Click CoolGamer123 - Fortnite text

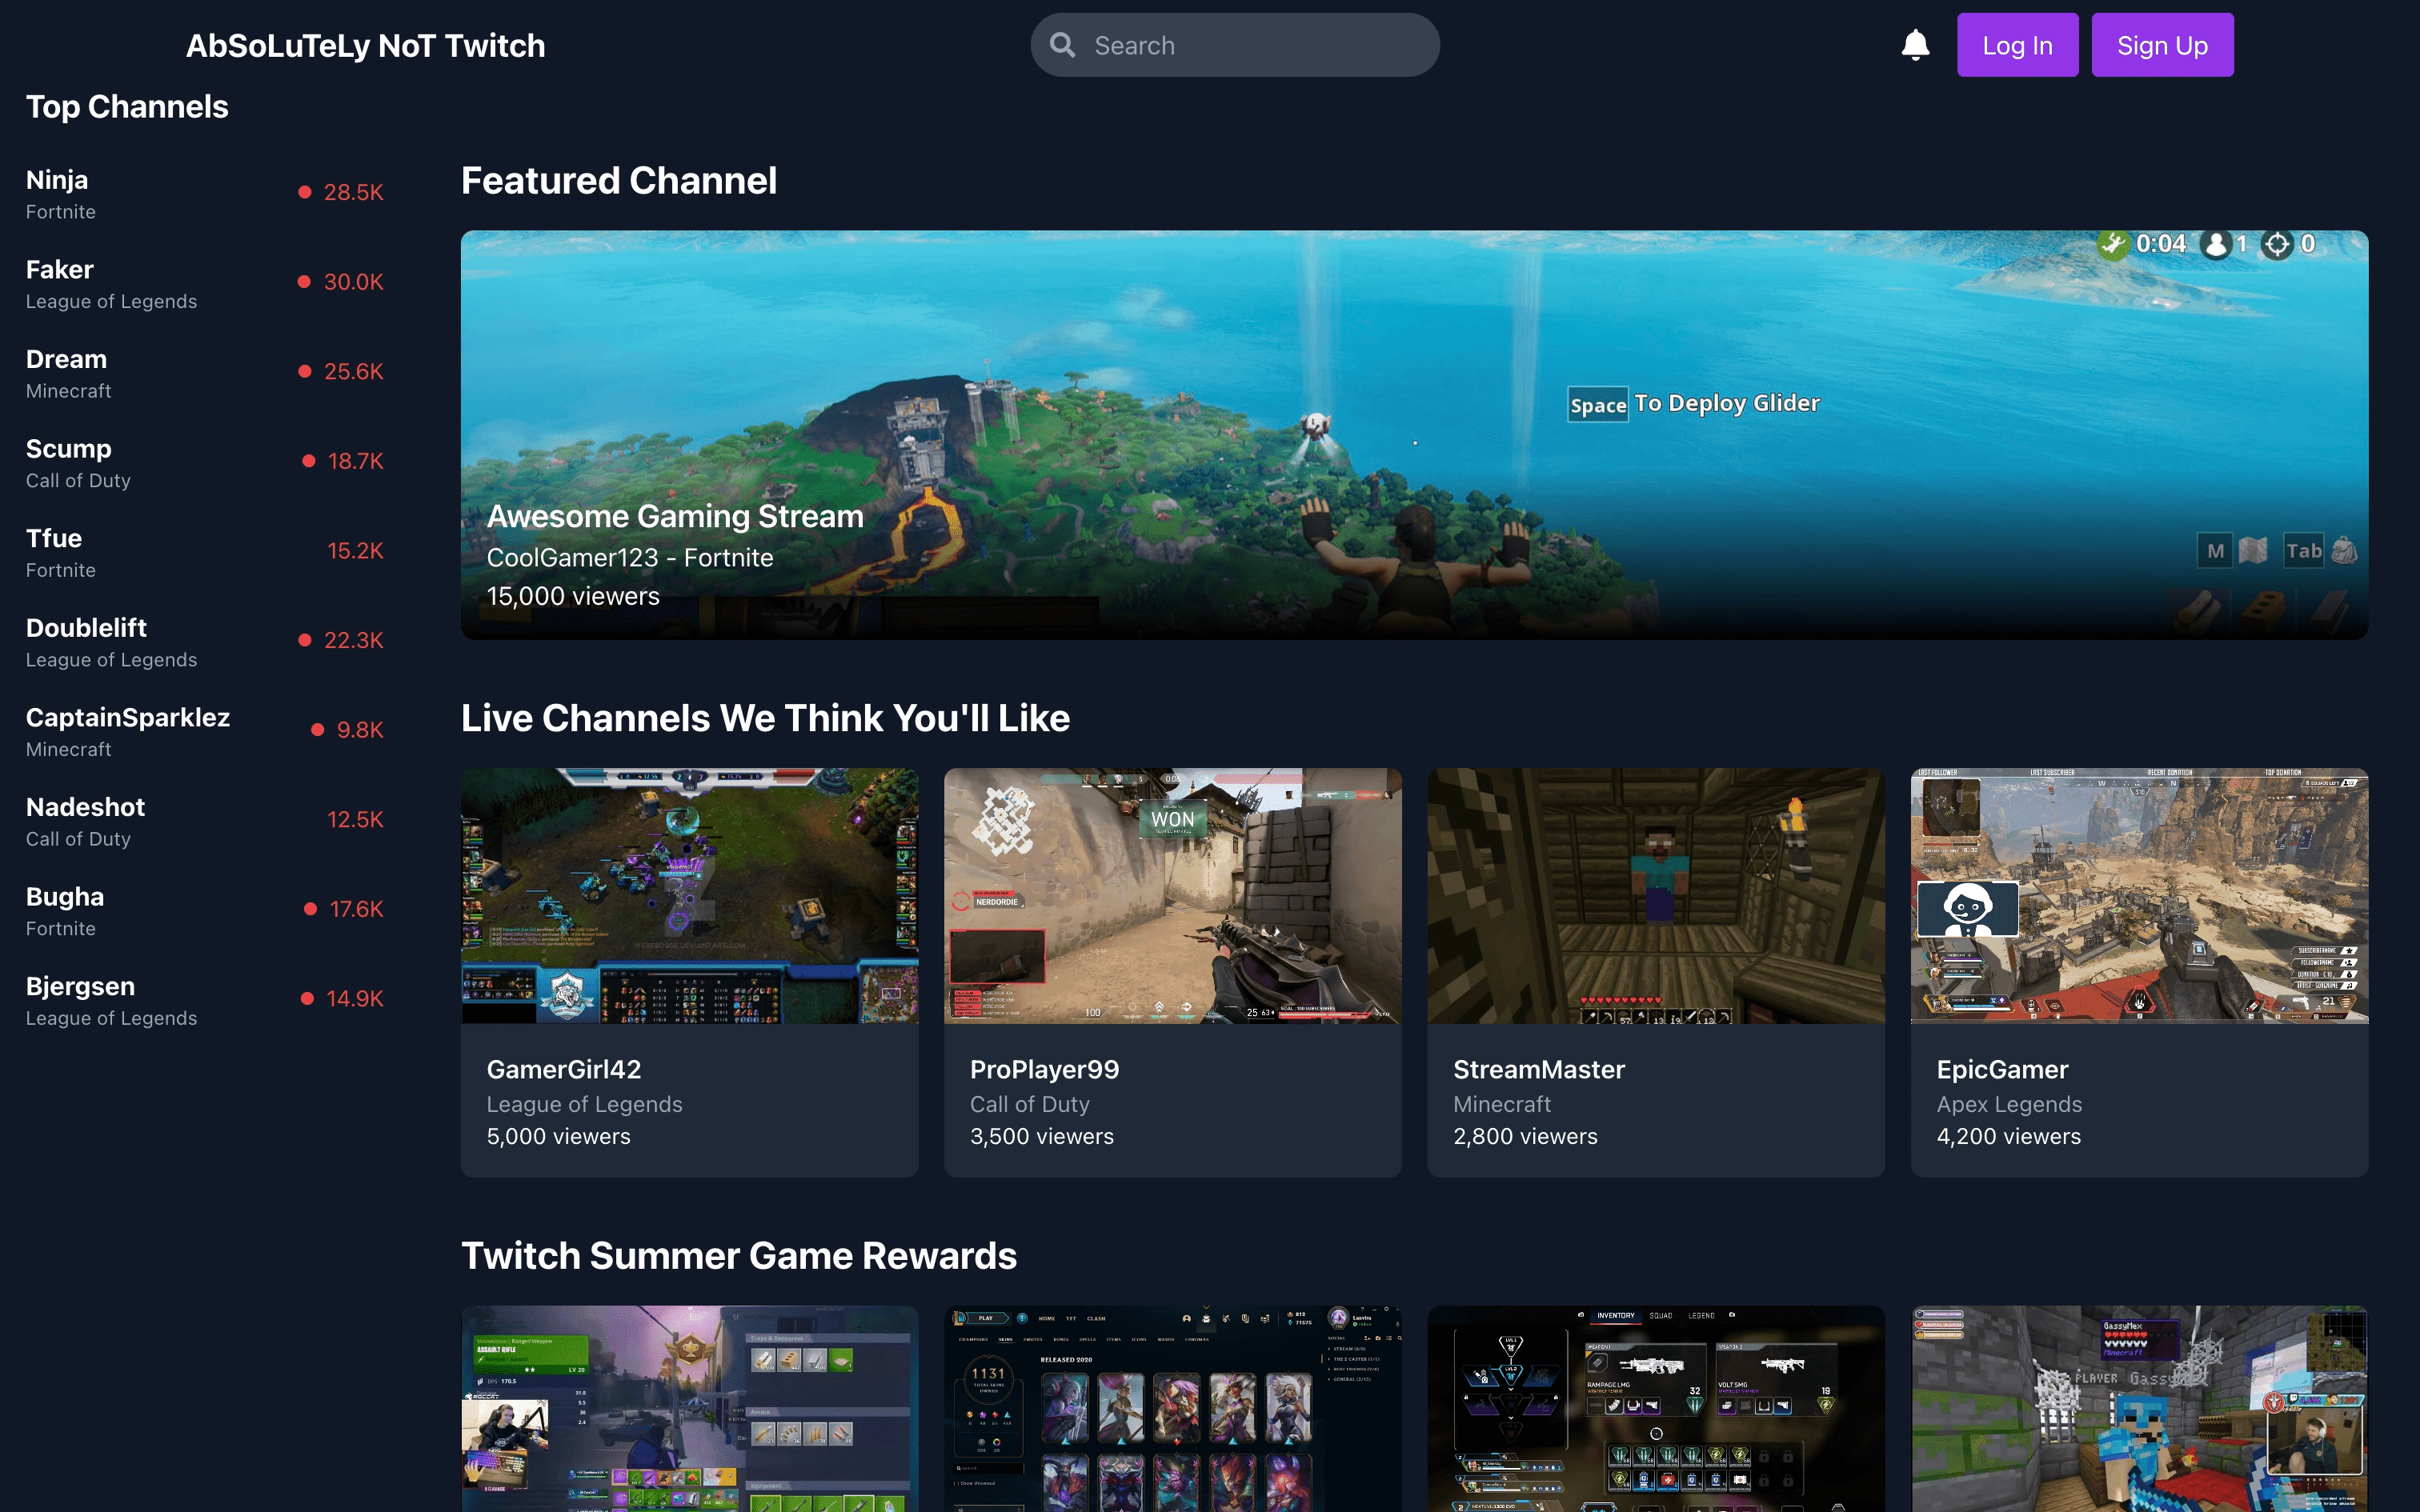630,558
